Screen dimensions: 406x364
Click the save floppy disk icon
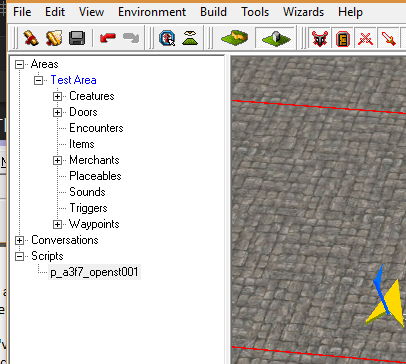[x=77, y=38]
